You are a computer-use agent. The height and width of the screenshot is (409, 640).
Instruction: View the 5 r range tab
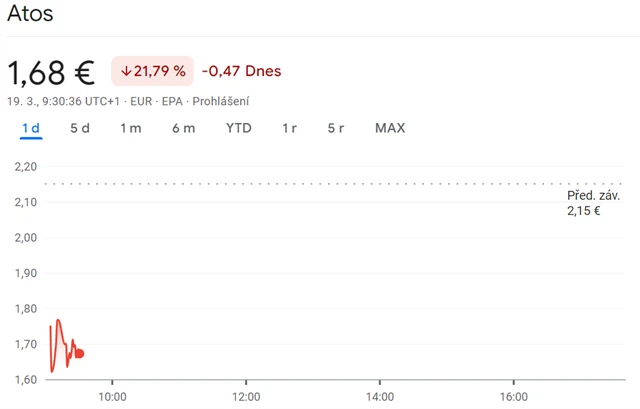[x=336, y=128]
